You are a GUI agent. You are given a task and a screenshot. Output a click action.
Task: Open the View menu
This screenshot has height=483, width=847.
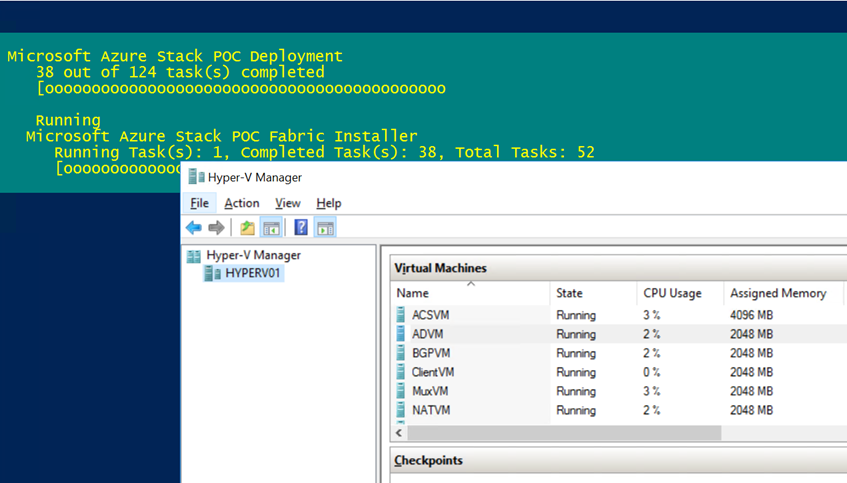287,203
